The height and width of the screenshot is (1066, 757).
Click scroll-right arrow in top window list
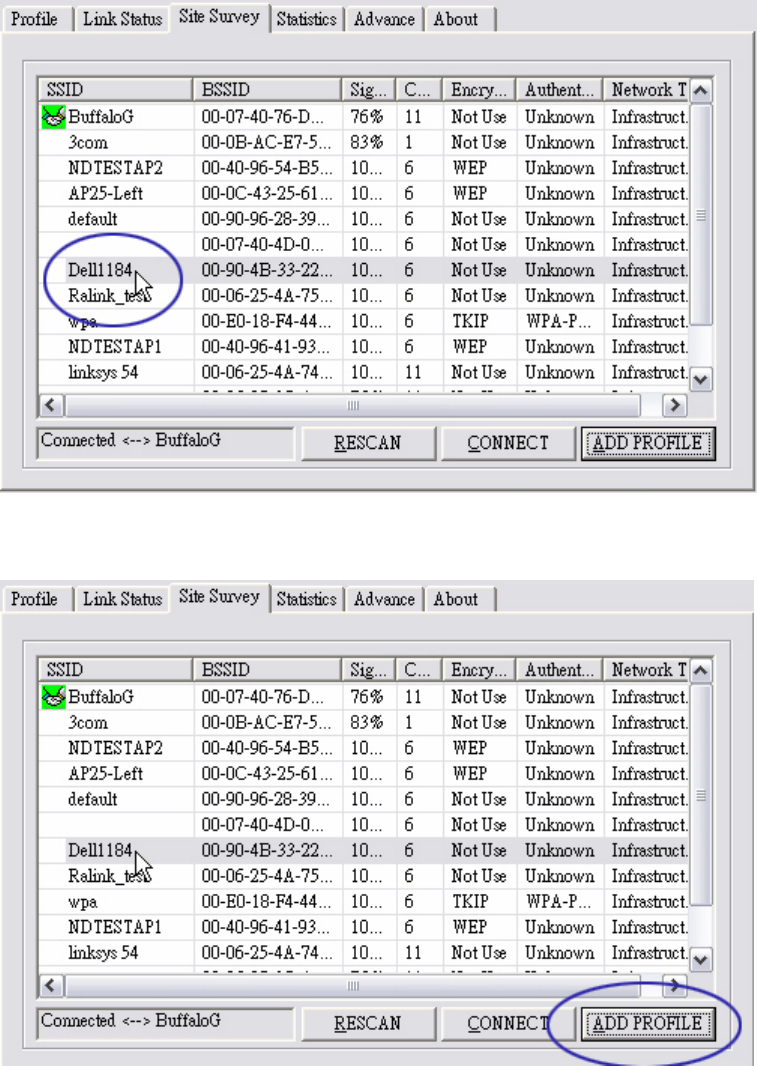point(674,405)
